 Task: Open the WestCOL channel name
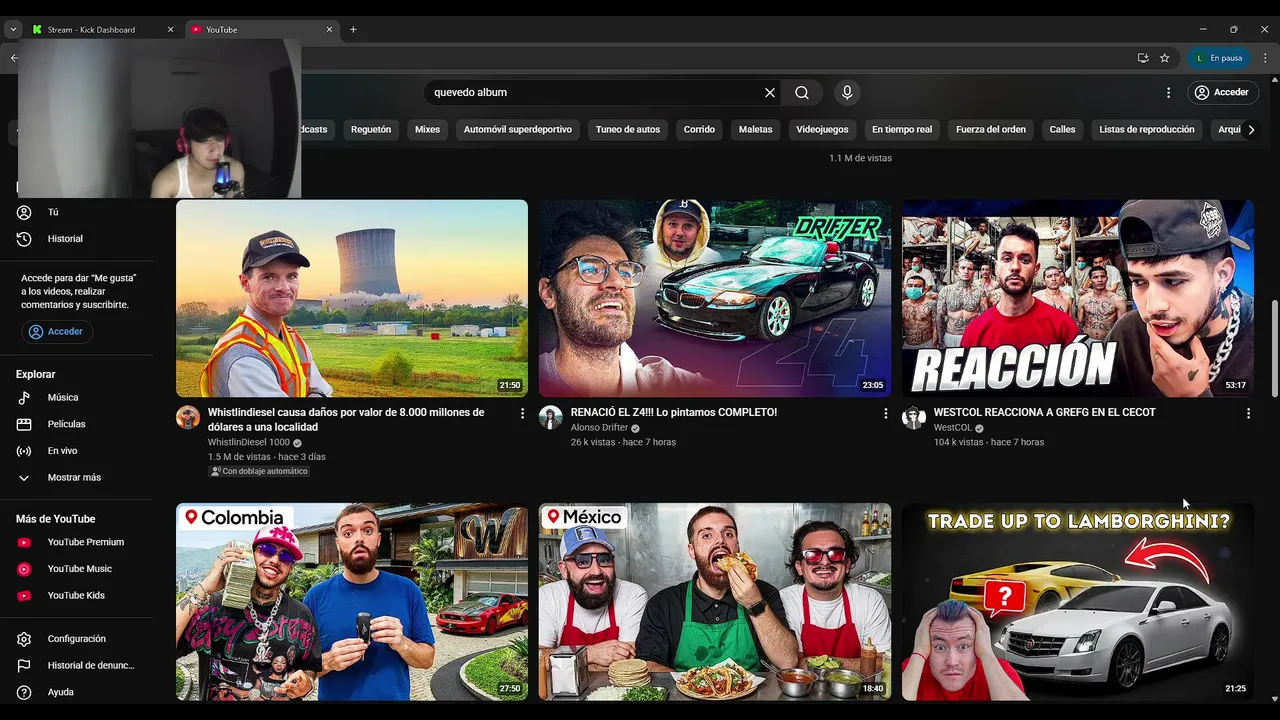[x=953, y=428]
